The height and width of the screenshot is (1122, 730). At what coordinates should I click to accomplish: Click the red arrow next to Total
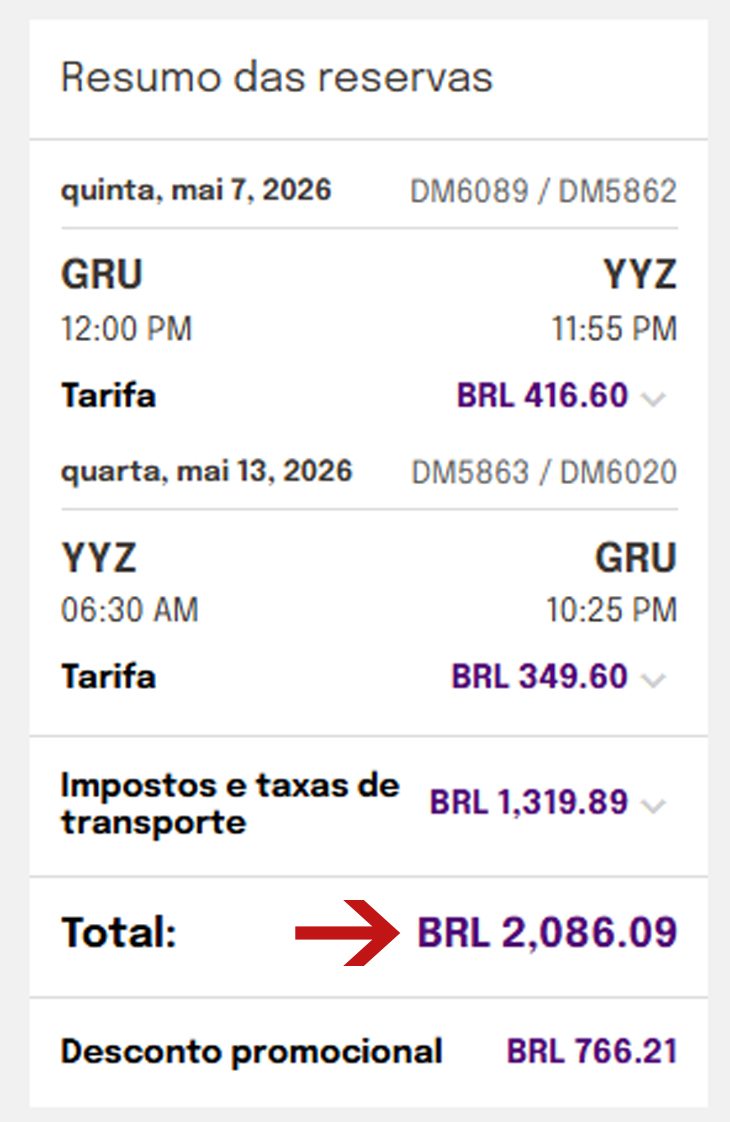tap(347, 932)
